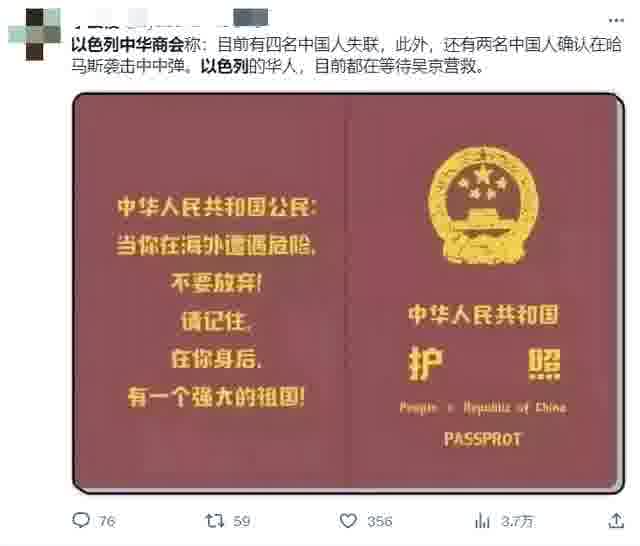Open the poster's profile avatar
640x546 pixels.
[x=35, y=34]
